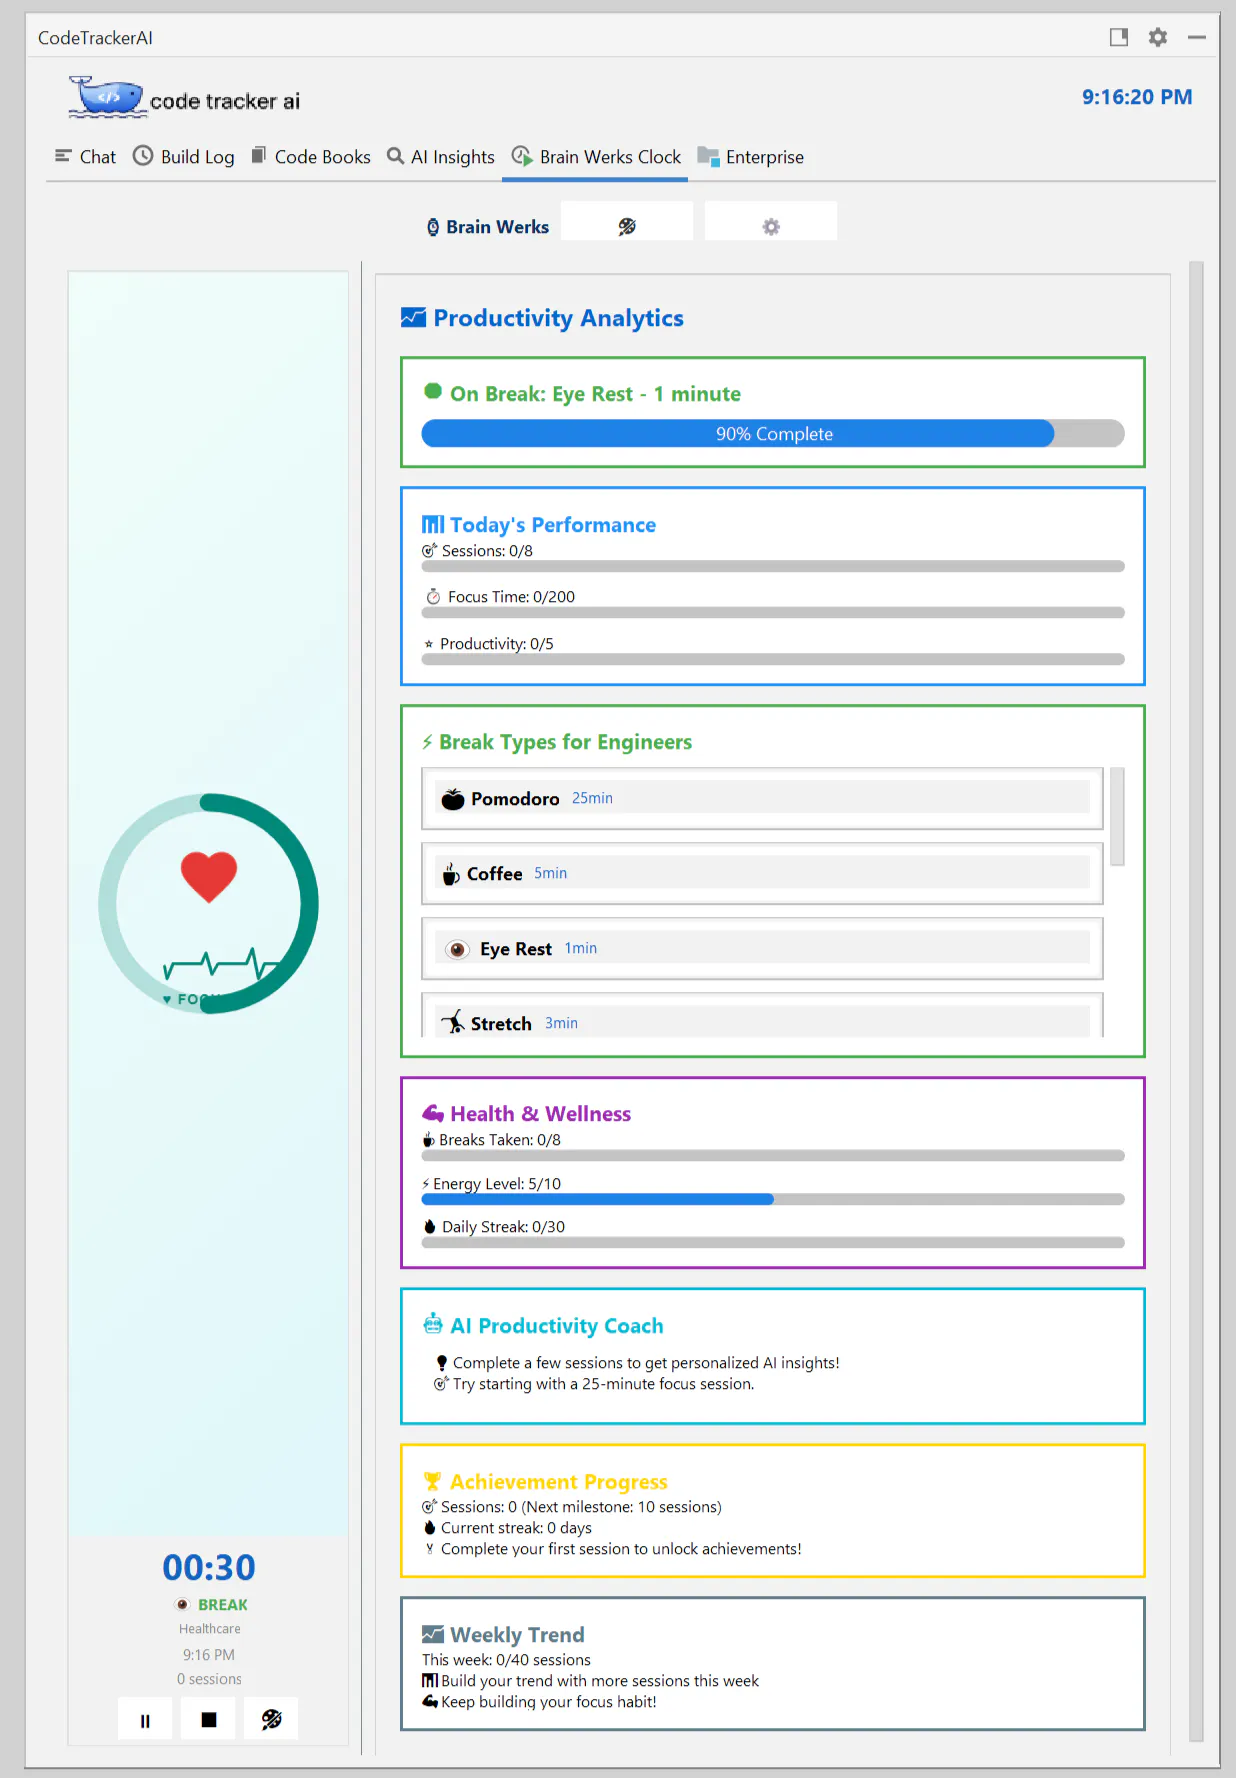Click the 00:30 countdown timer
This screenshot has width=1236, height=1778.
click(x=209, y=1567)
